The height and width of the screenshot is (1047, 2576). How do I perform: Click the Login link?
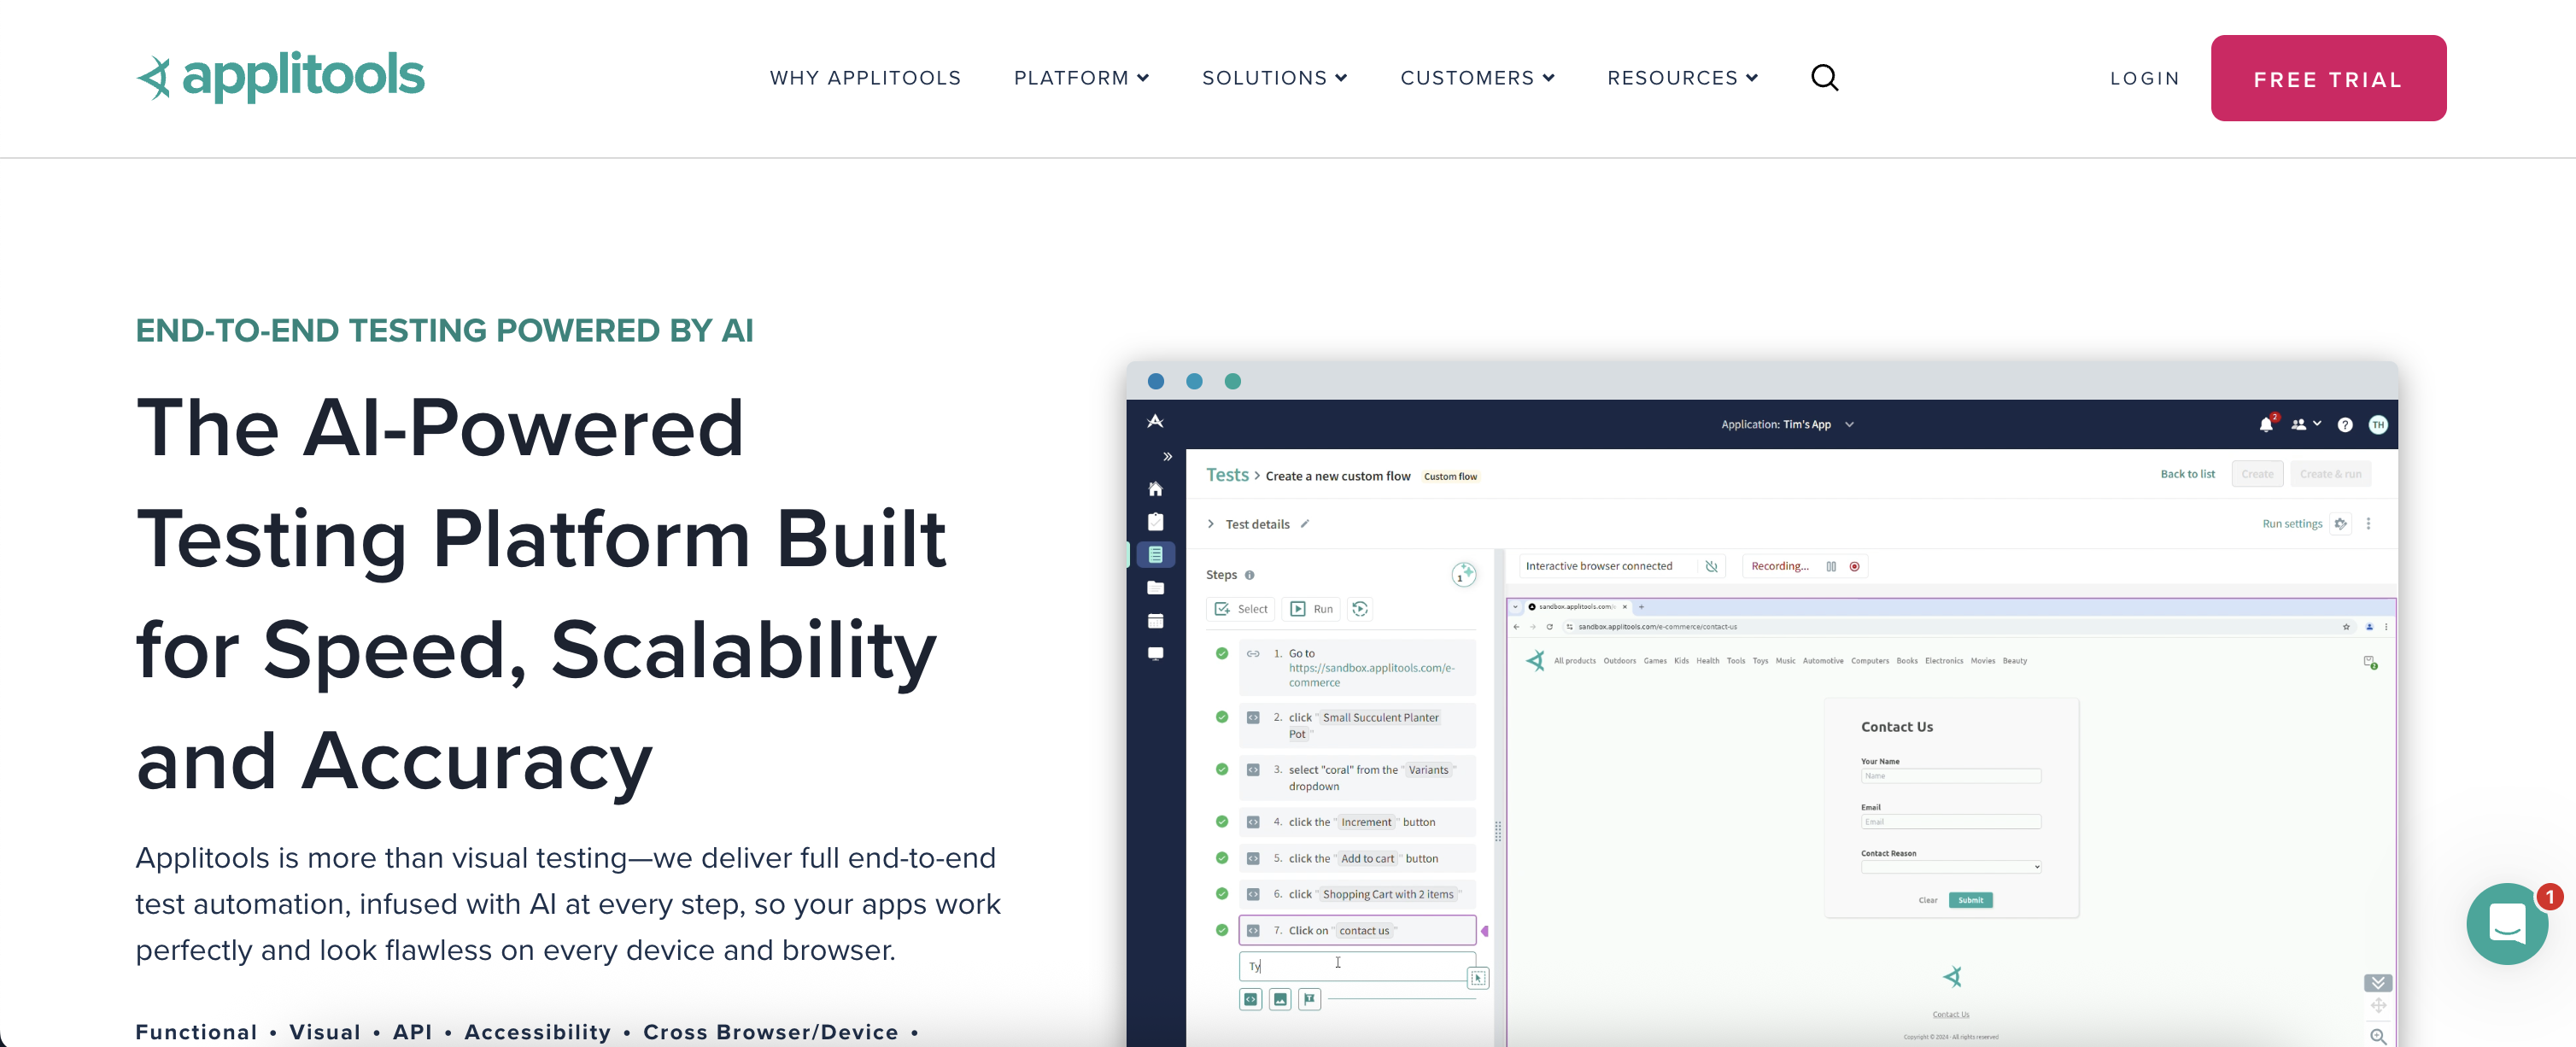(2144, 79)
